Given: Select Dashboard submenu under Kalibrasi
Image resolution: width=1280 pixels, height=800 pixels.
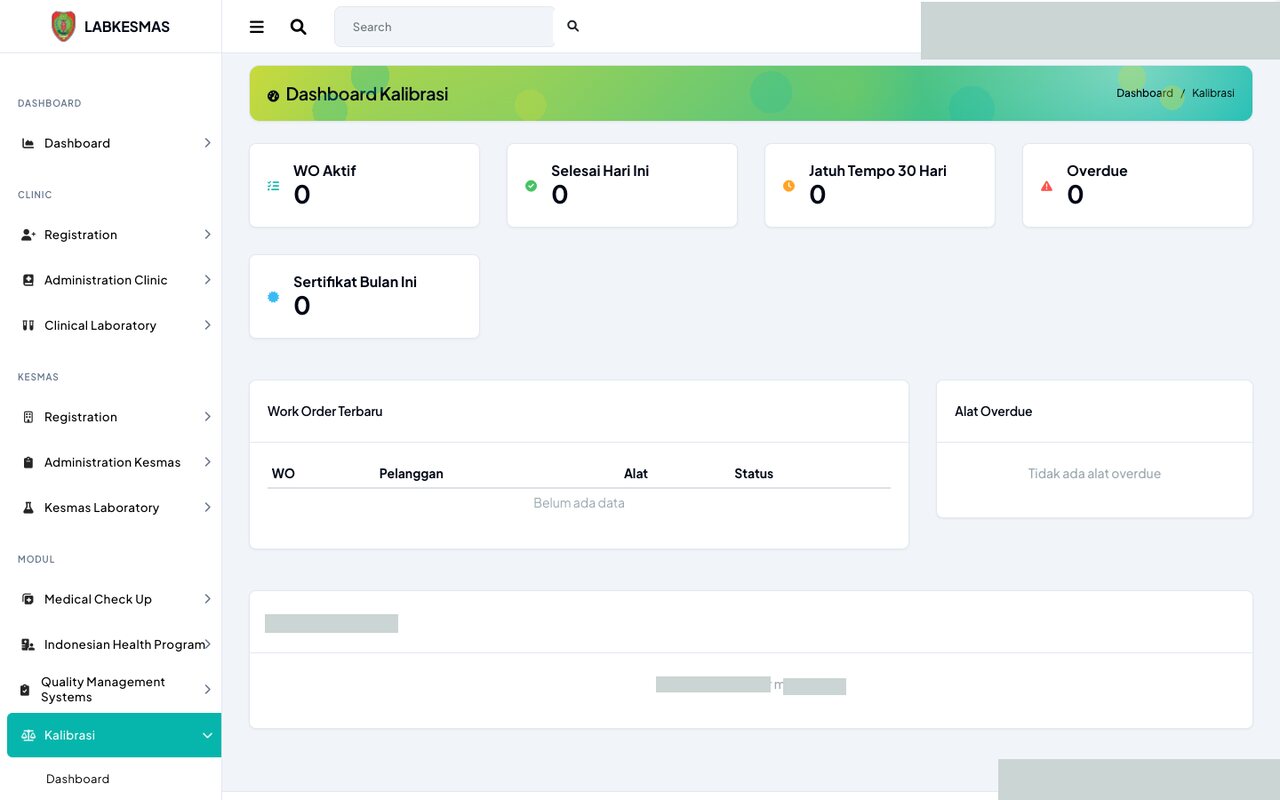Looking at the screenshot, I should (x=77, y=779).
